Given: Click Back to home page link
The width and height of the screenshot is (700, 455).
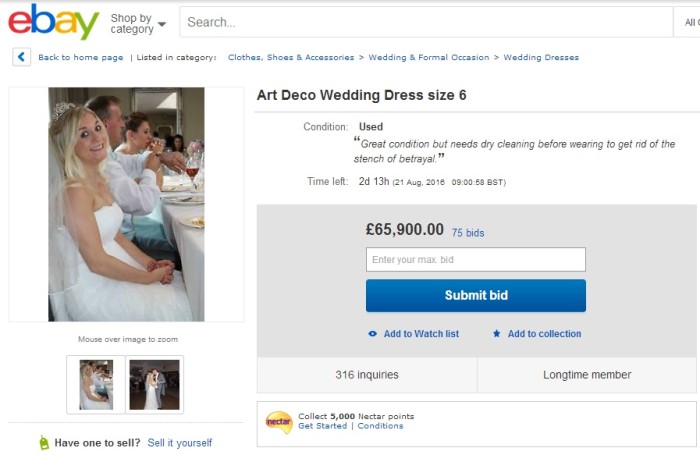Looking at the screenshot, I should tap(80, 58).
